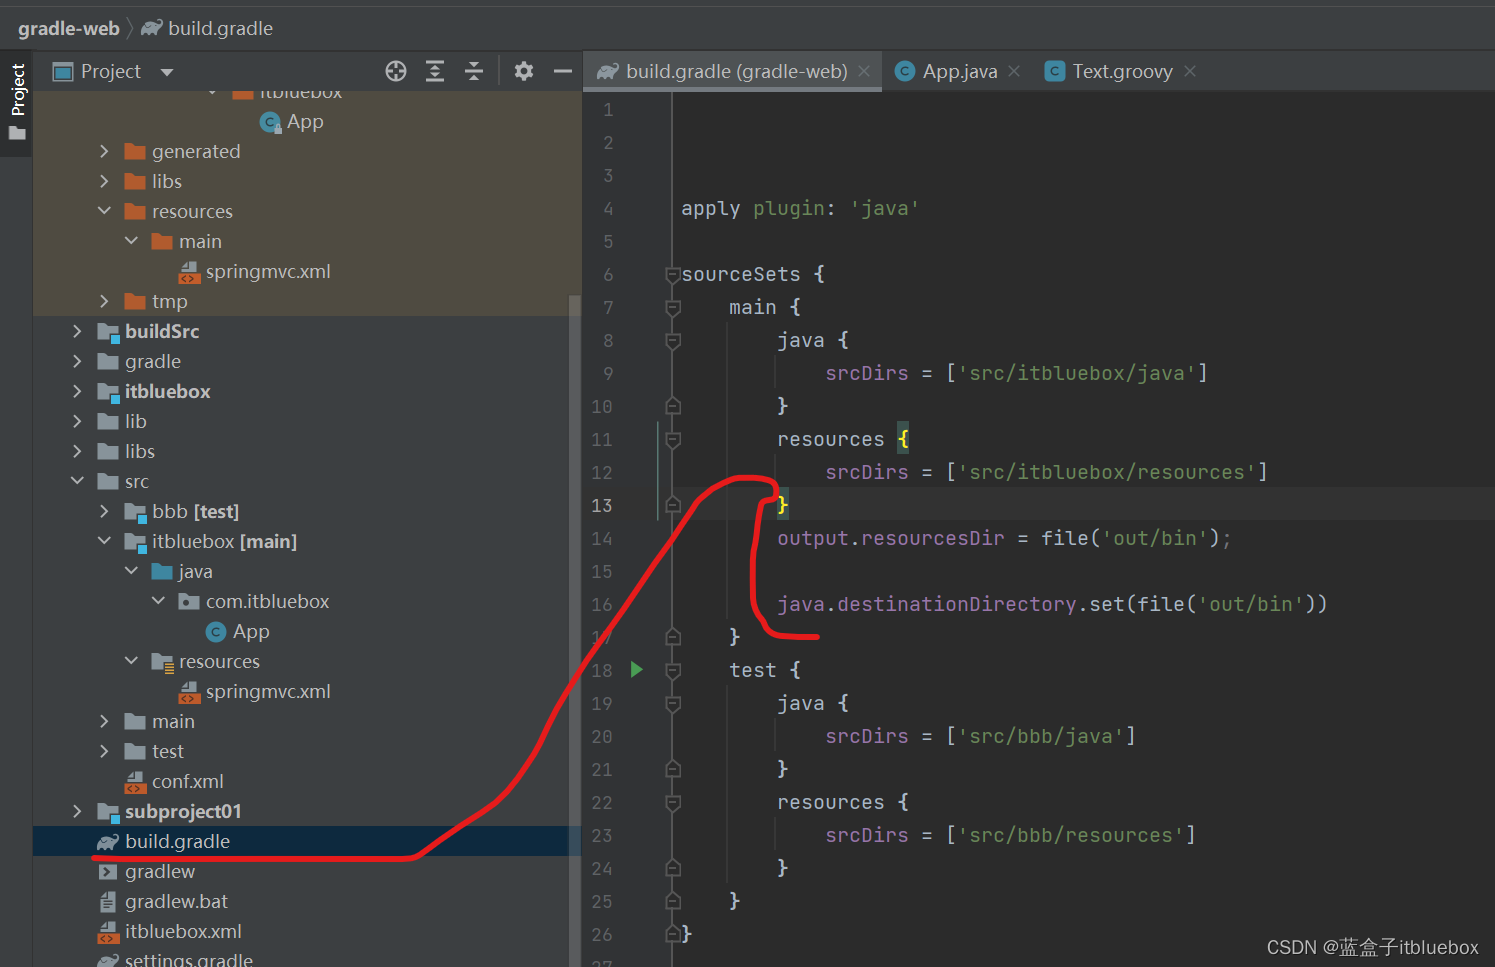Viewport: 1495px width, 967px height.
Task: Select itbluebox.xml in project tree
Action: pyautogui.click(x=183, y=931)
